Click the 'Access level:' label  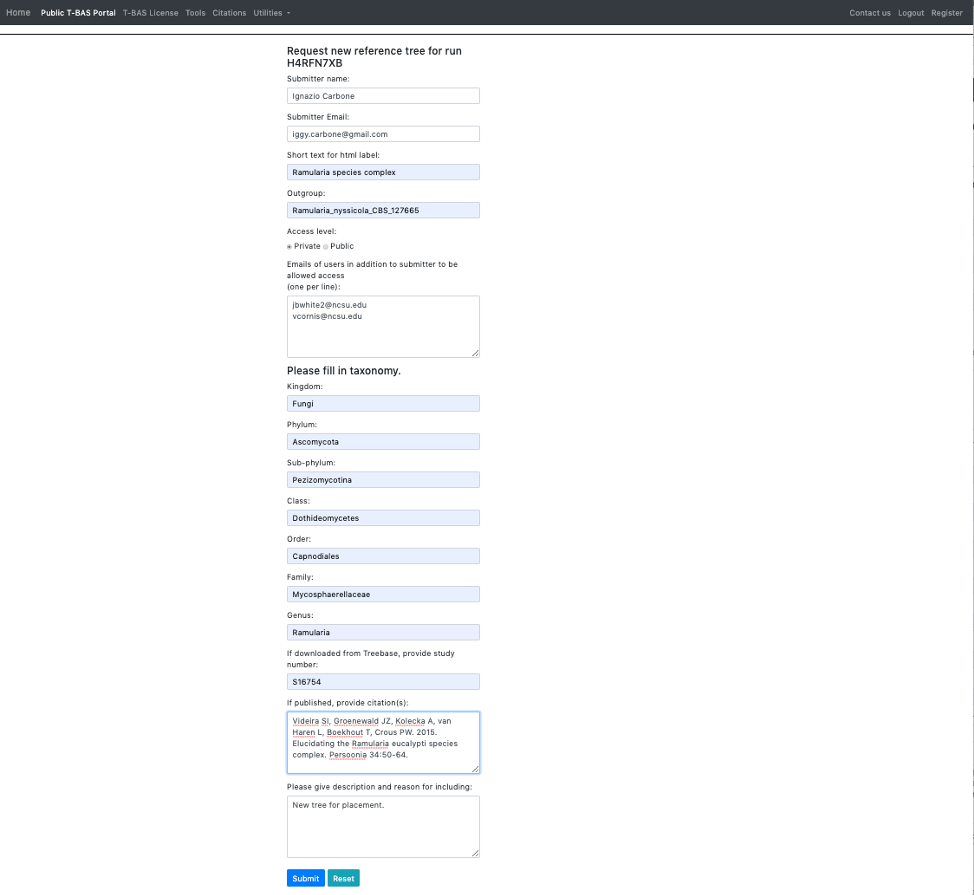(311, 232)
